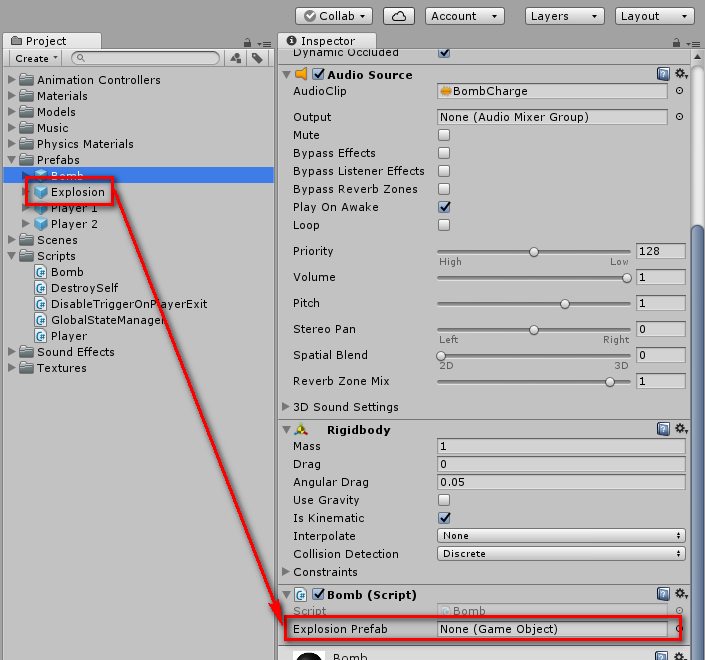Select the Textures folder

(x=62, y=368)
